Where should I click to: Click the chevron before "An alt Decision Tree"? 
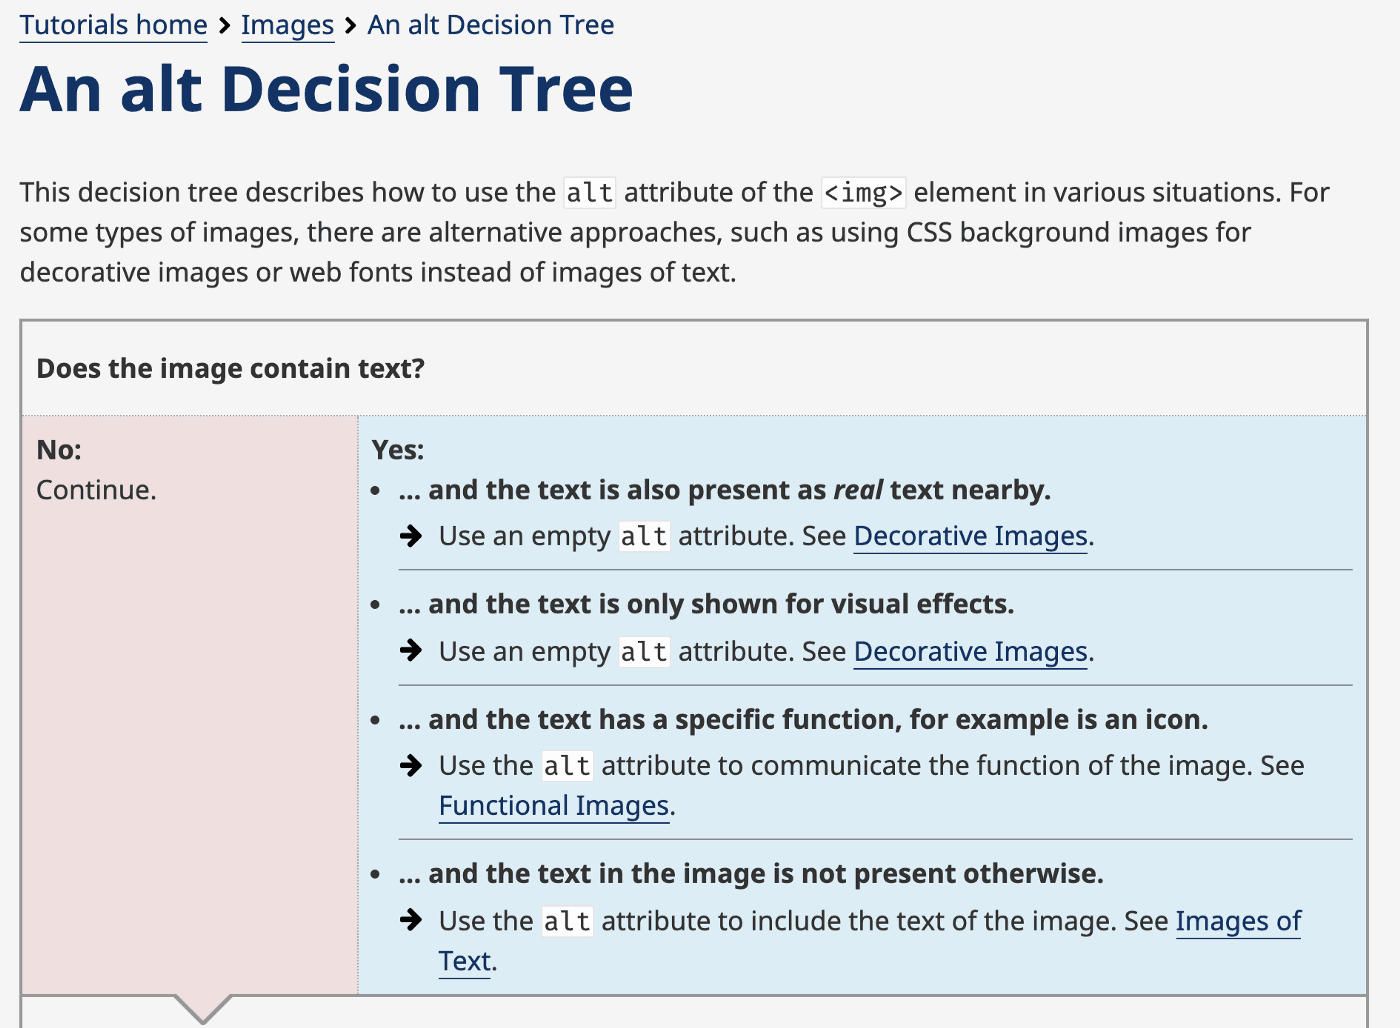(349, 25)
